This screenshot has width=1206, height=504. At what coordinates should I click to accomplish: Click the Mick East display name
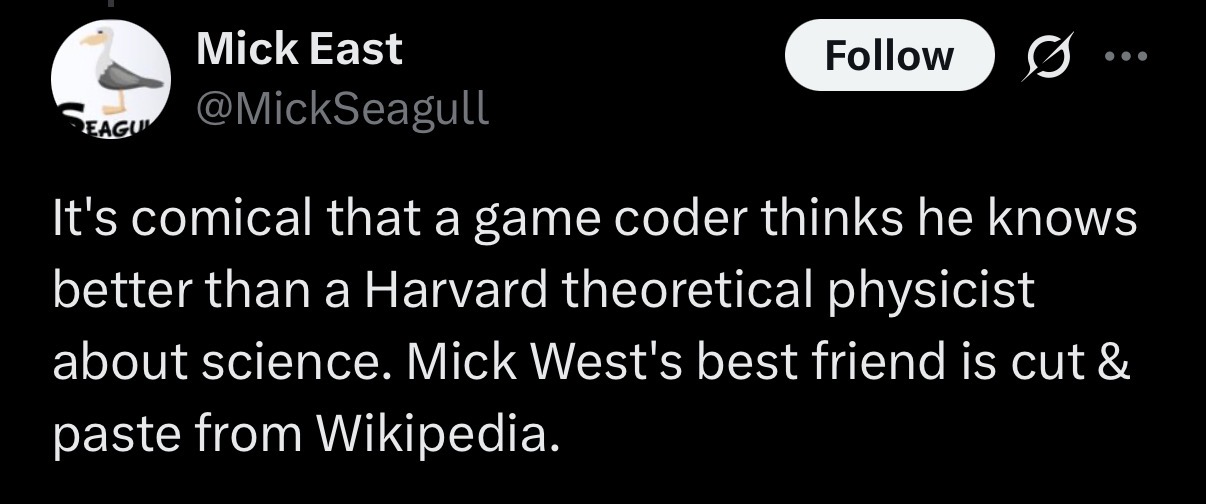tap(300, 49)
